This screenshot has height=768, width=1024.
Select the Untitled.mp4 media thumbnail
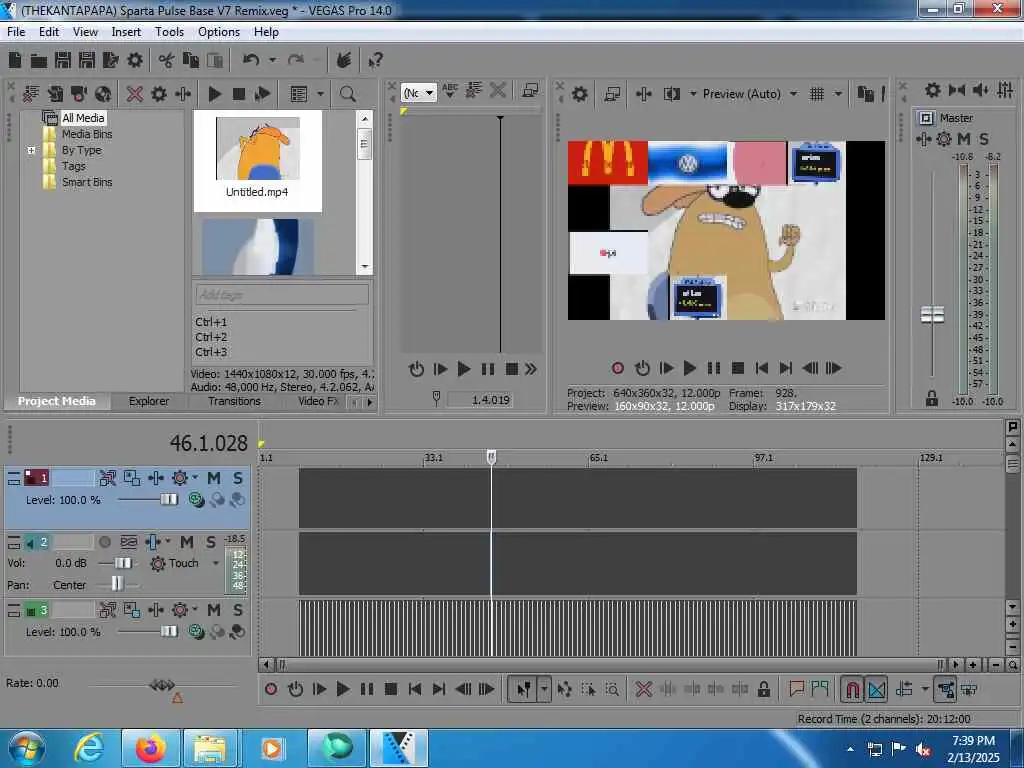tap(257, 160)
